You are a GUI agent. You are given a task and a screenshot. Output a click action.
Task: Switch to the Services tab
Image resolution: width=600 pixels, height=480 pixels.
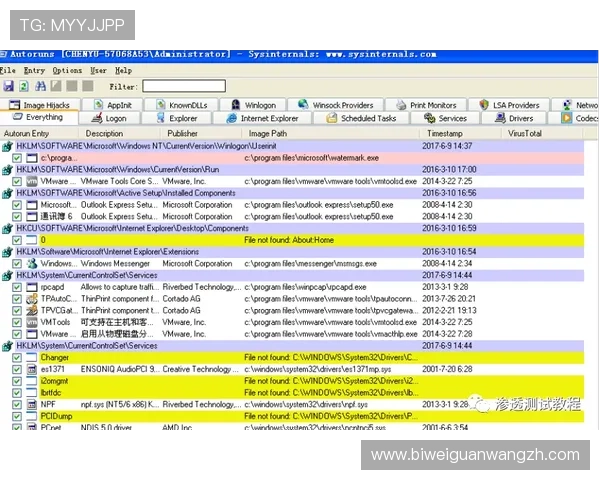click(445, 118)
